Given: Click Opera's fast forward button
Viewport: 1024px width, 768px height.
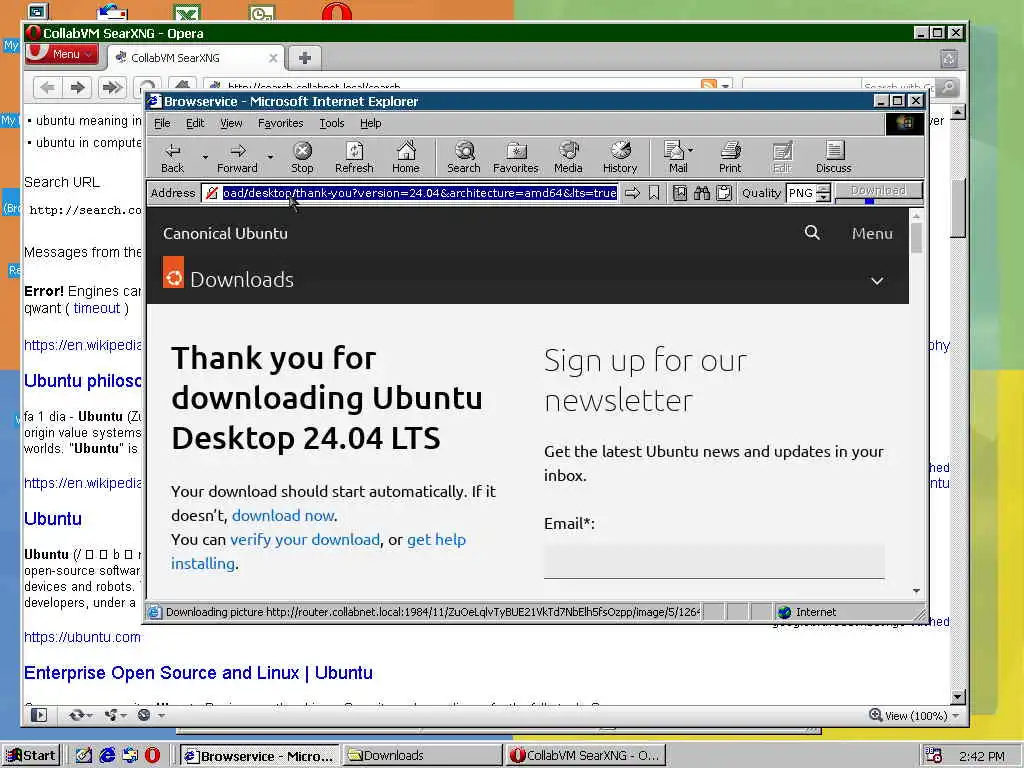Looking at the screenshot, I should 112,88.
